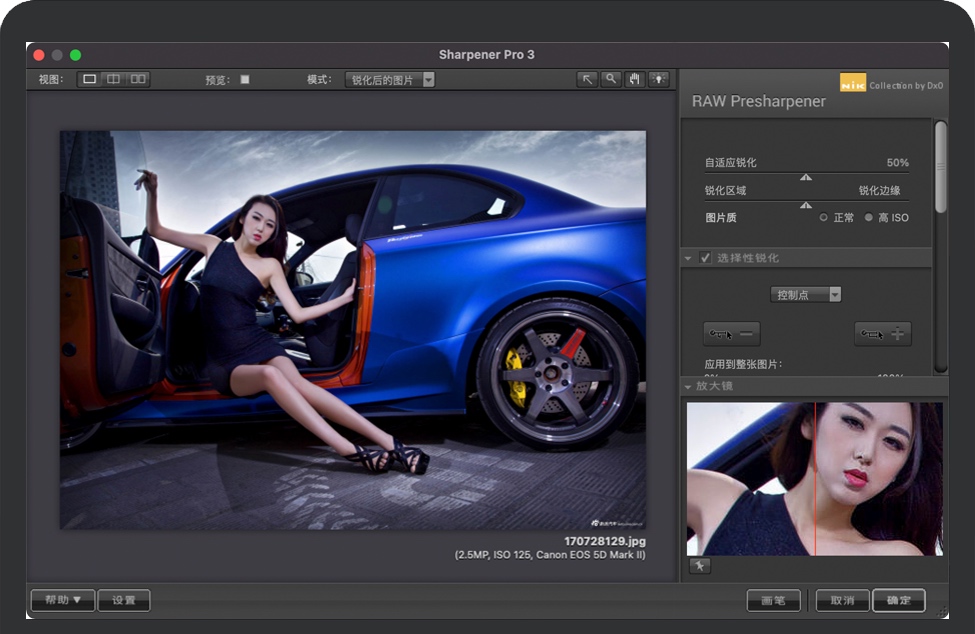Select the single image view icon
This screenshot has height=634, width=975.
coord(90,79)
